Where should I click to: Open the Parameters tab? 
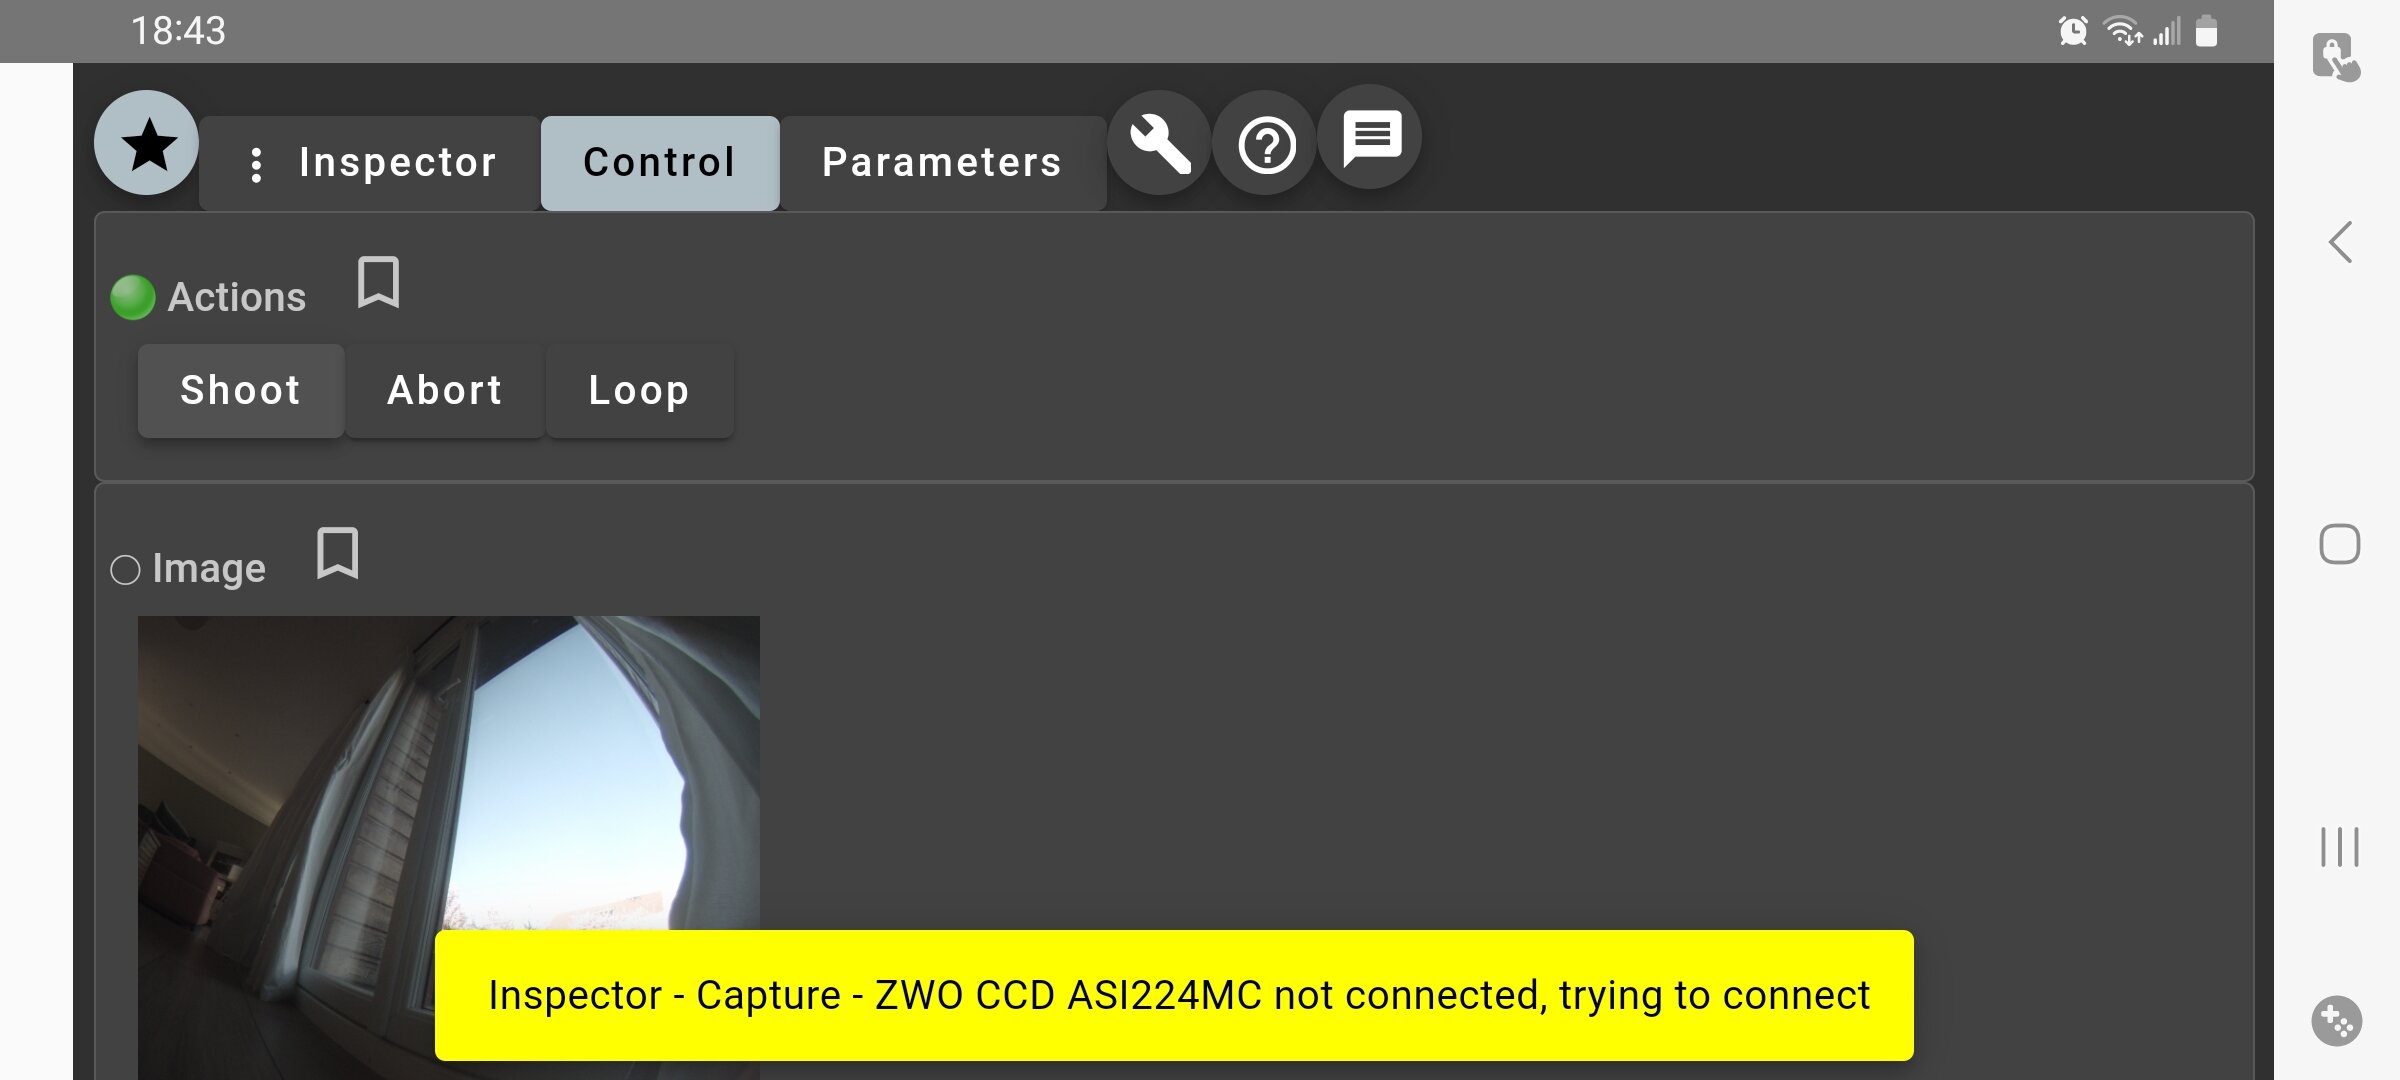click(942, 163)
